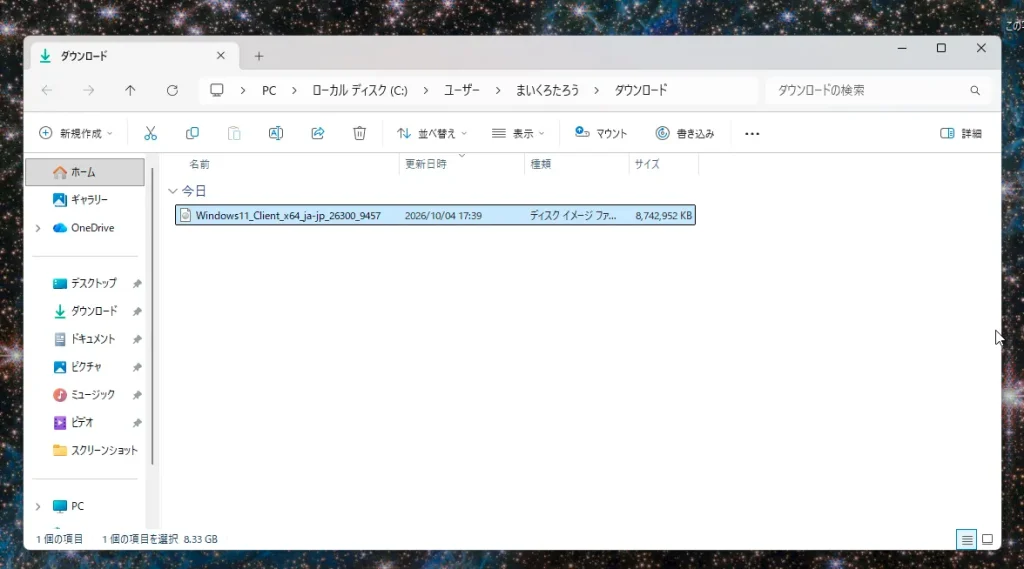
Task: Click the navigation pane scrollbar
Action: [x=152, y=317]
